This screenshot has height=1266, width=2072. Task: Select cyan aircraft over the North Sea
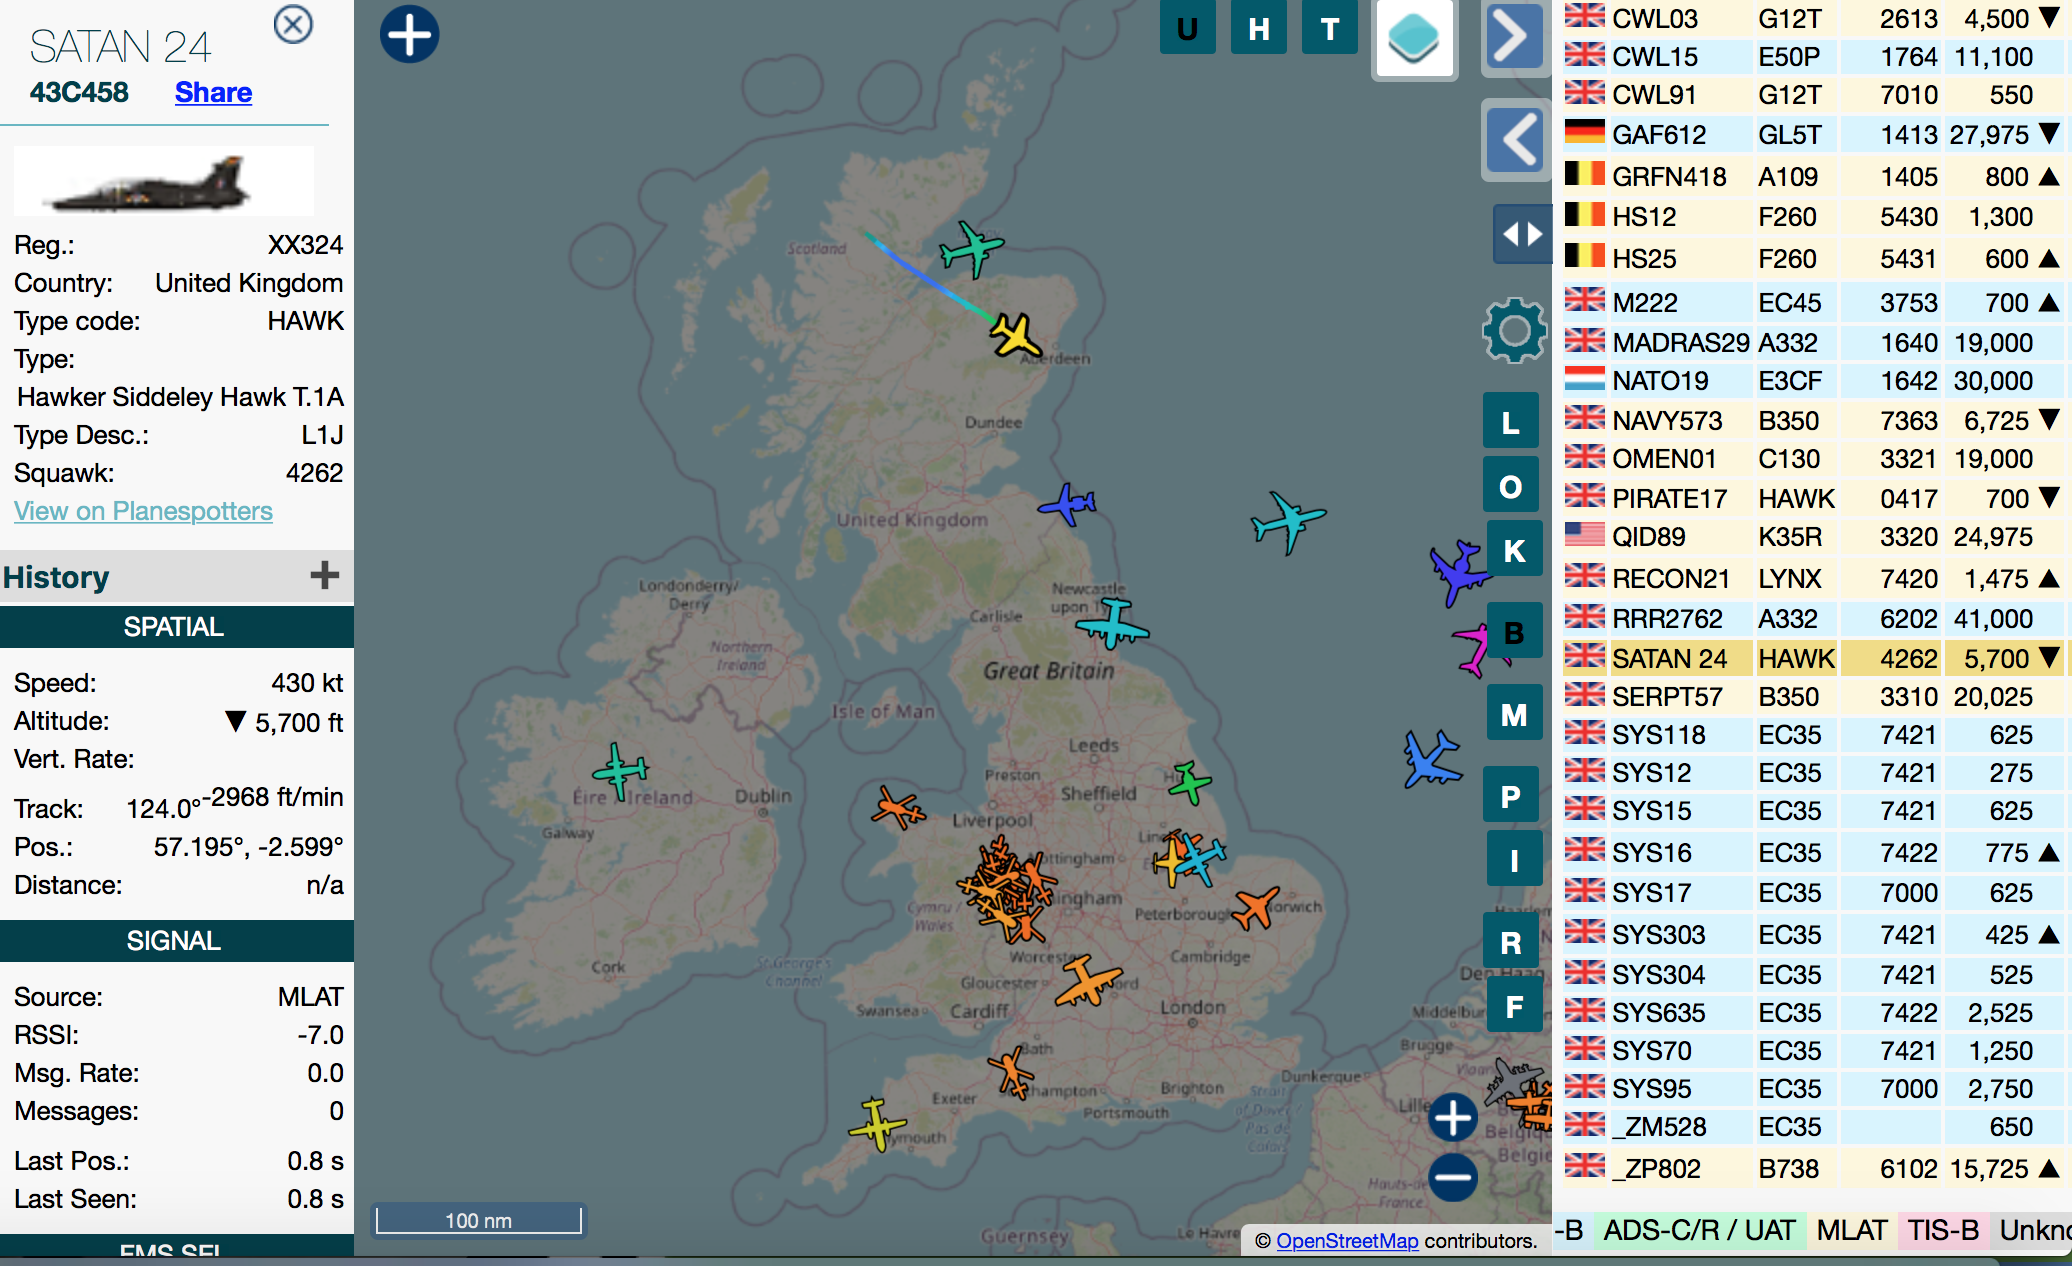pos(1288,521)
